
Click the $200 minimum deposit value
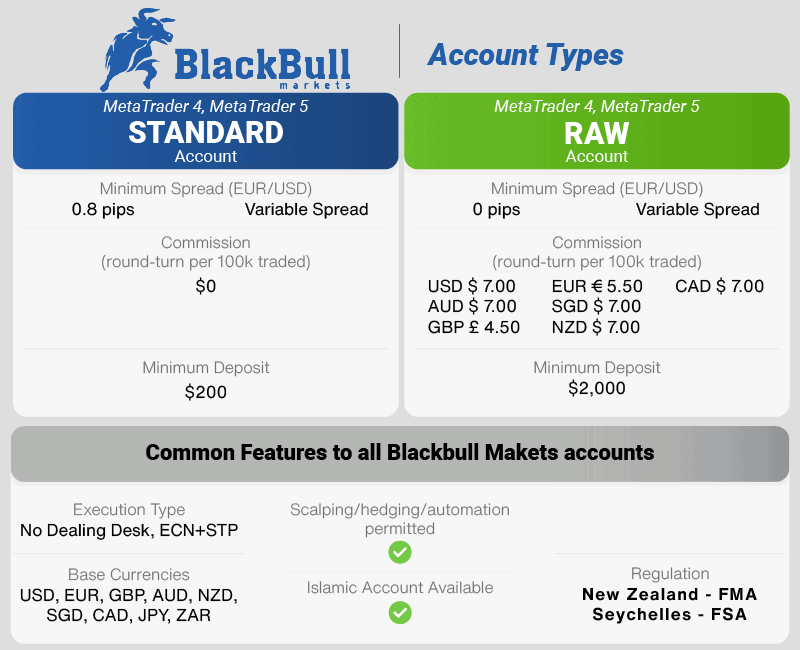206,392
